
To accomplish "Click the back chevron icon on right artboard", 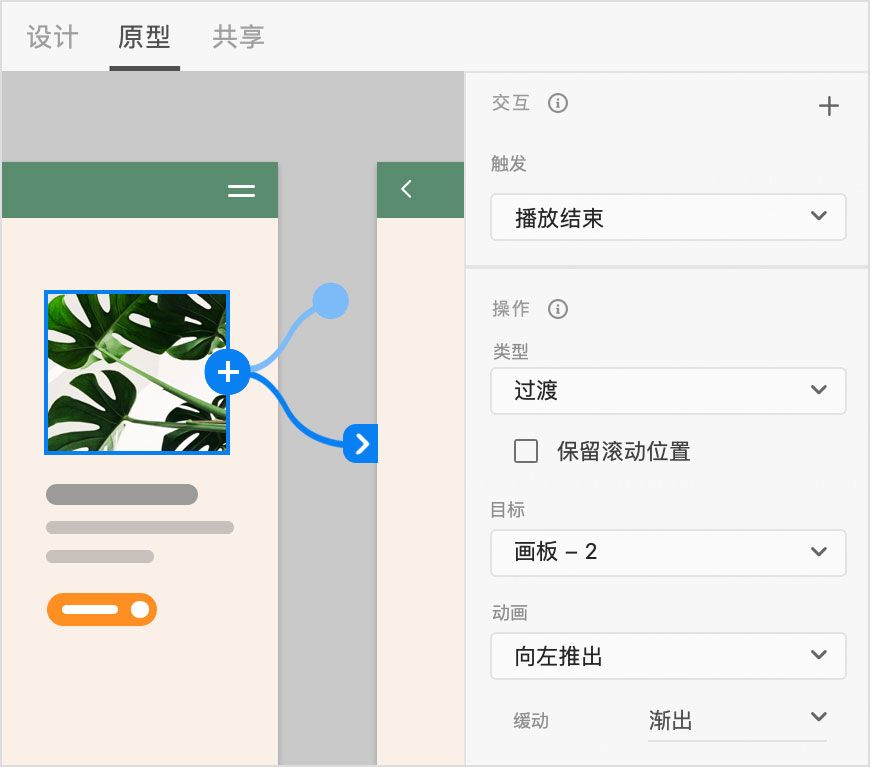I will coord(406,189).
